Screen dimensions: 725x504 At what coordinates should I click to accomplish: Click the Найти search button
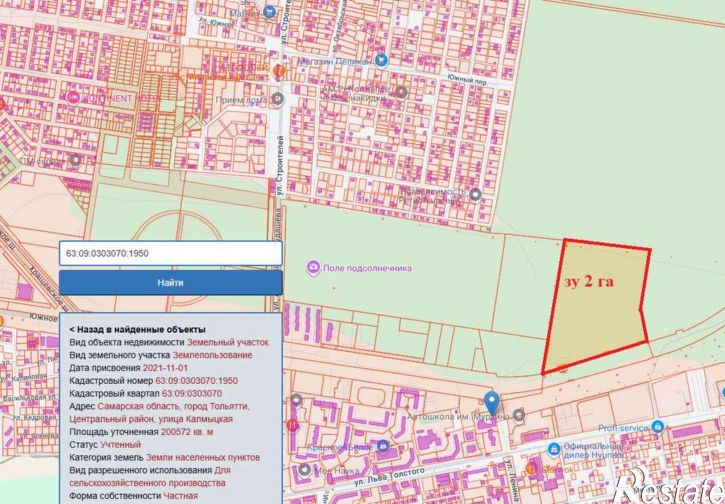[171, 283]
